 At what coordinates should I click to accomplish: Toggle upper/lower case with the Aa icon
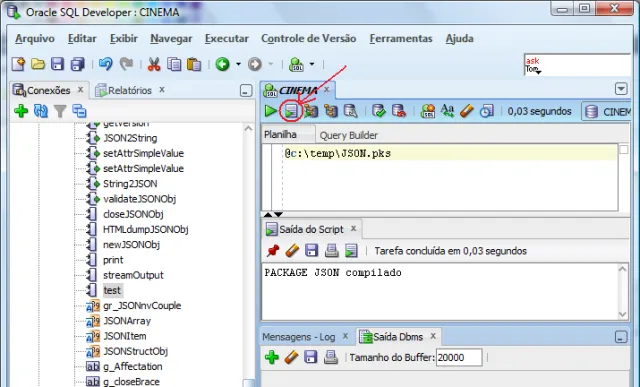tap(447, 111)
